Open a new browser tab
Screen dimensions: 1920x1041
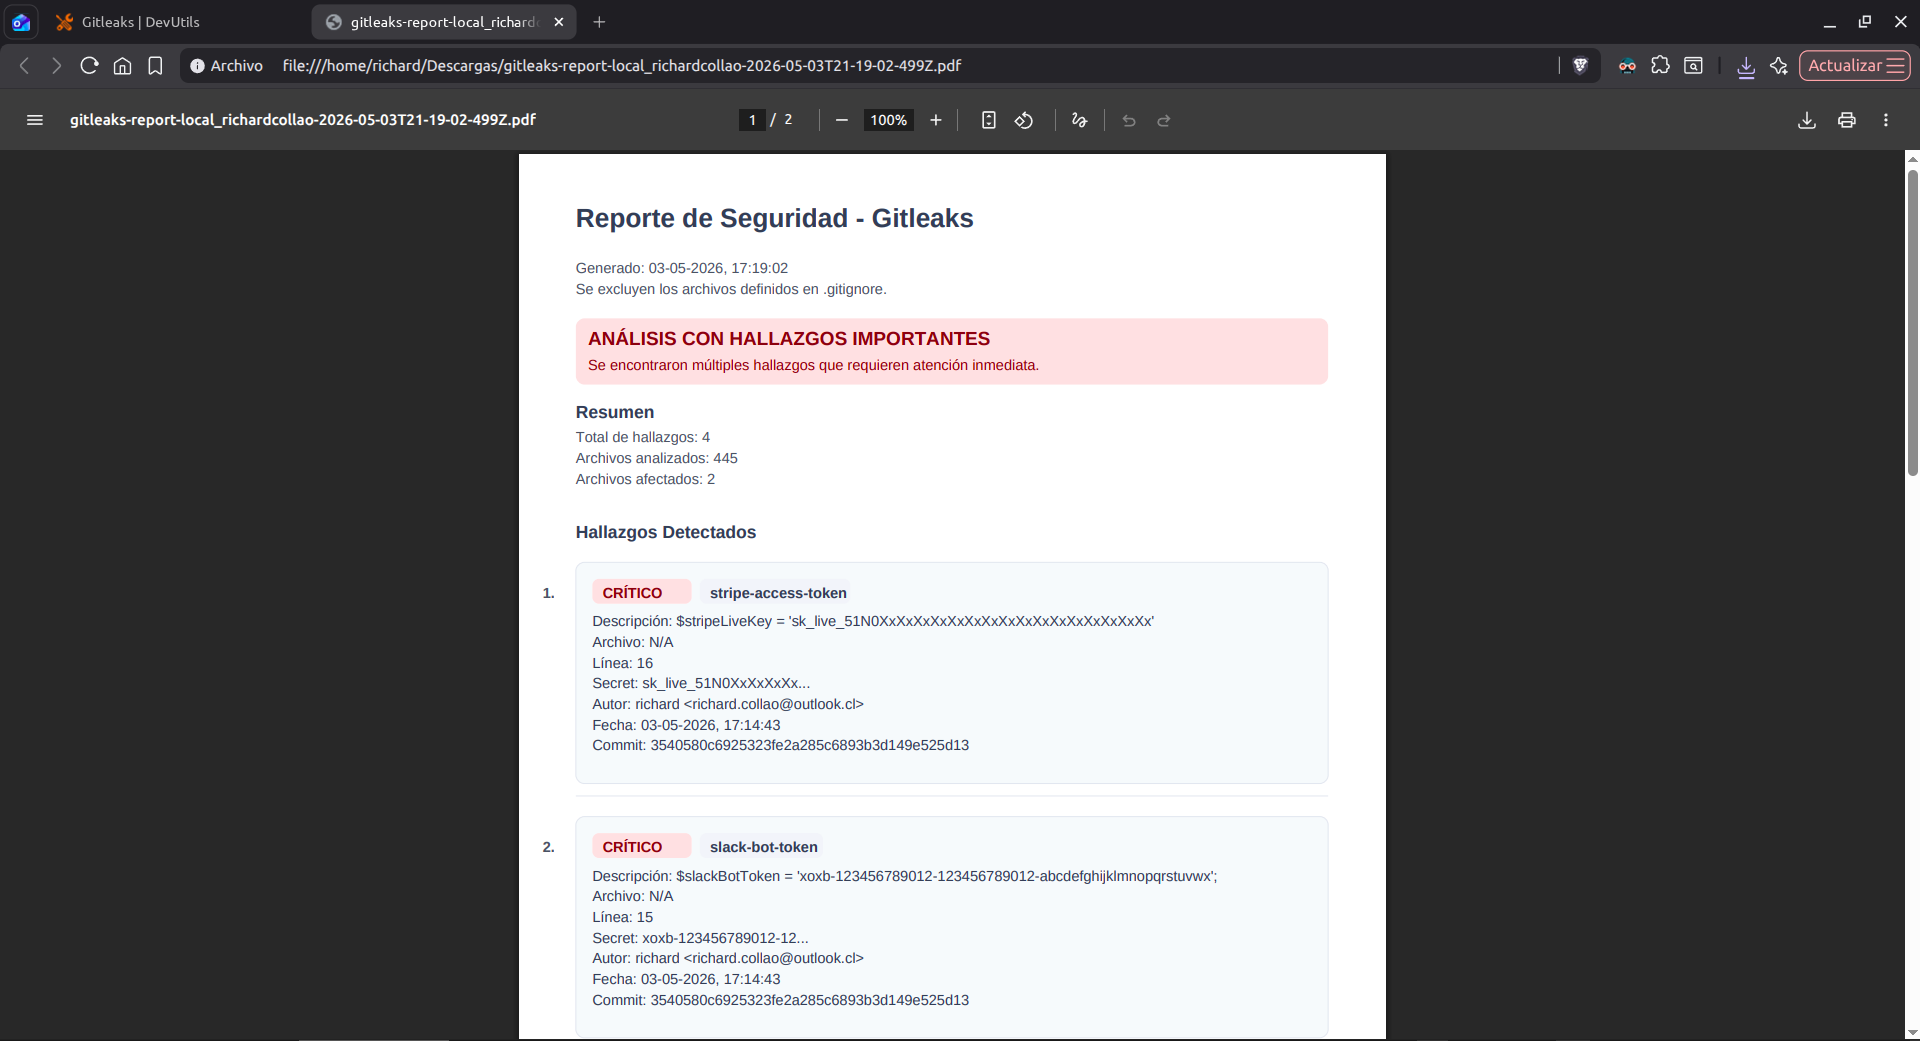(x=599, y=22)
